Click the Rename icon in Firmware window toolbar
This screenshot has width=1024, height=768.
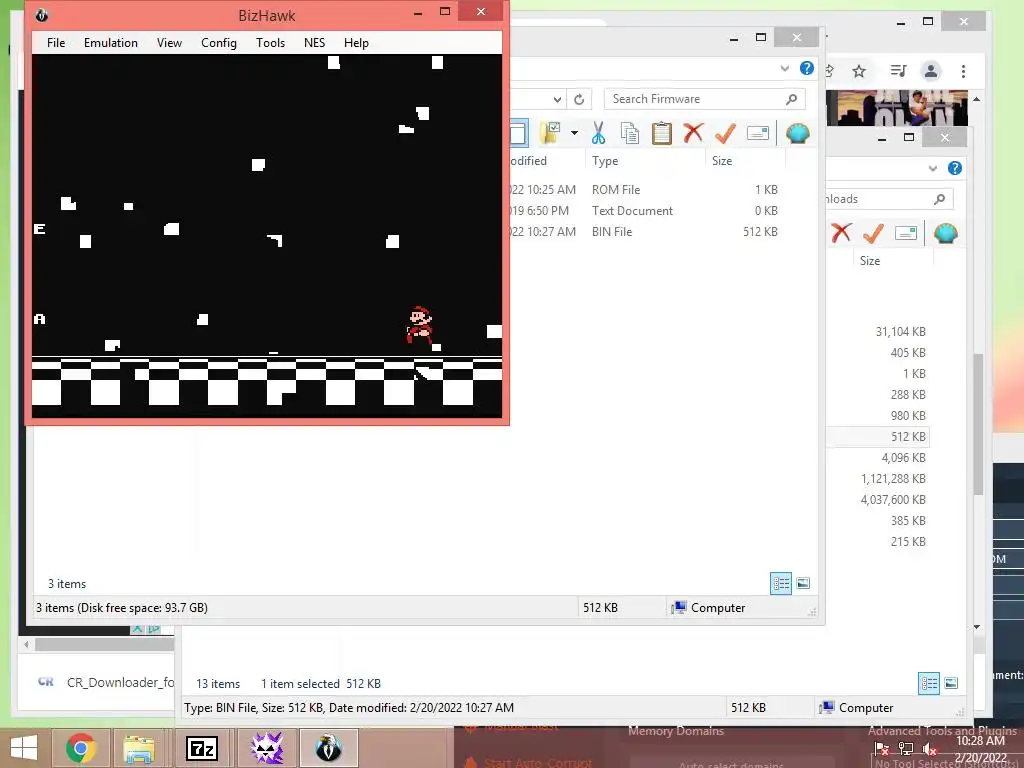click(x=758, y=133)
